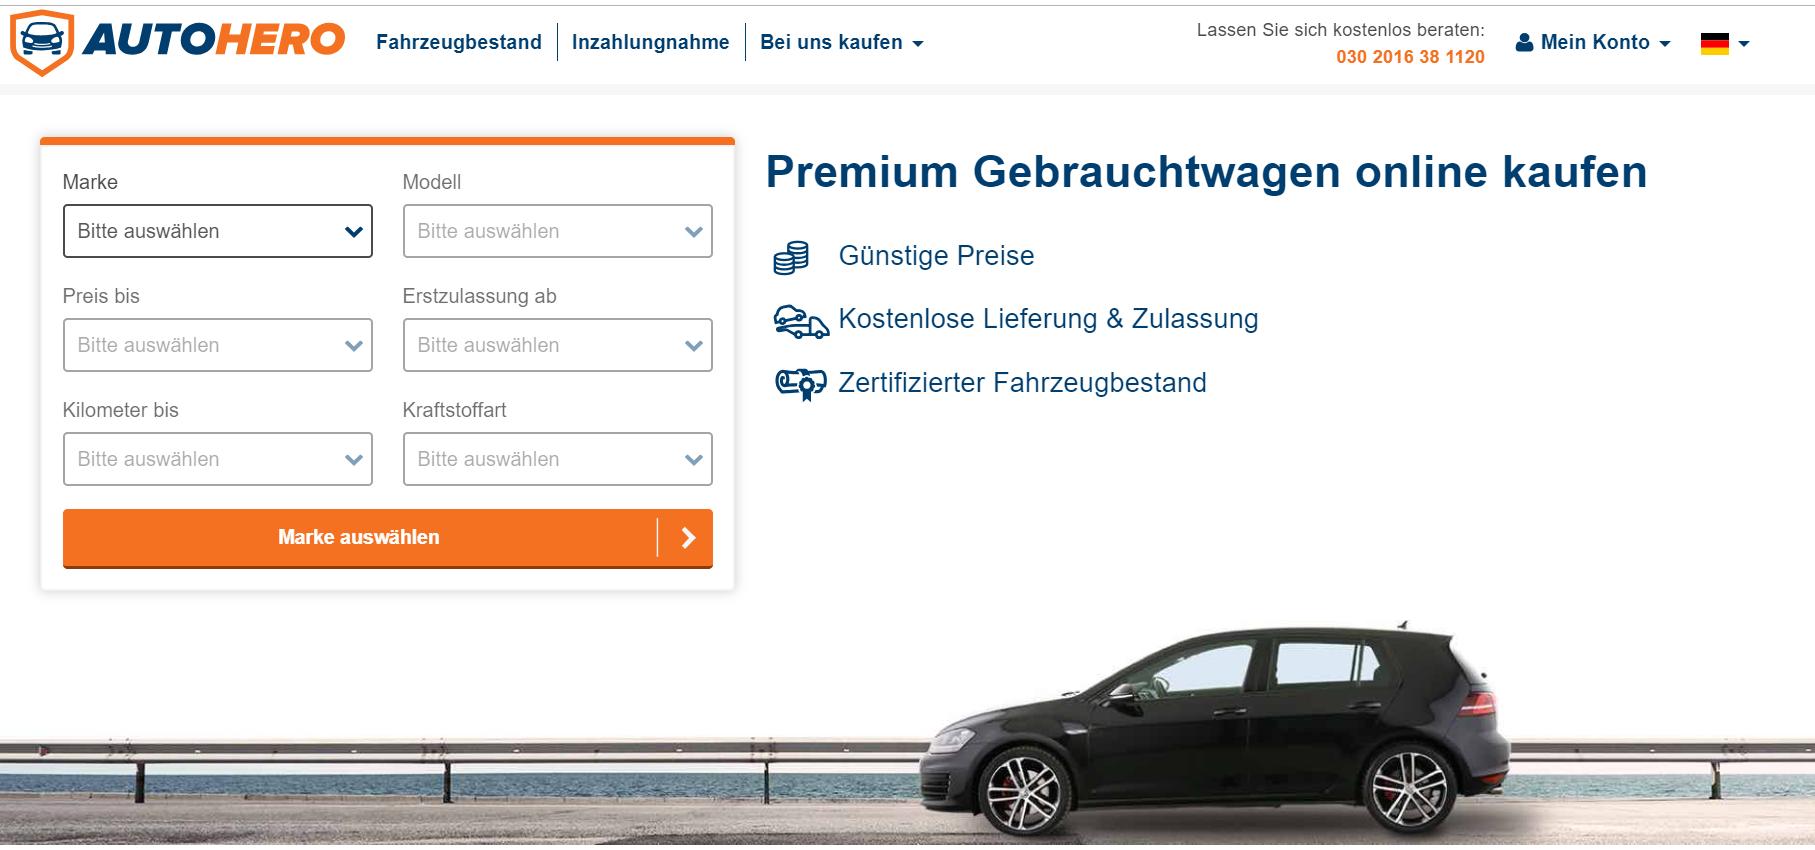This screenshot has width=1815, height=850.
Task: Go to Fahrzeugbestand in navigation
Action: 459,42
